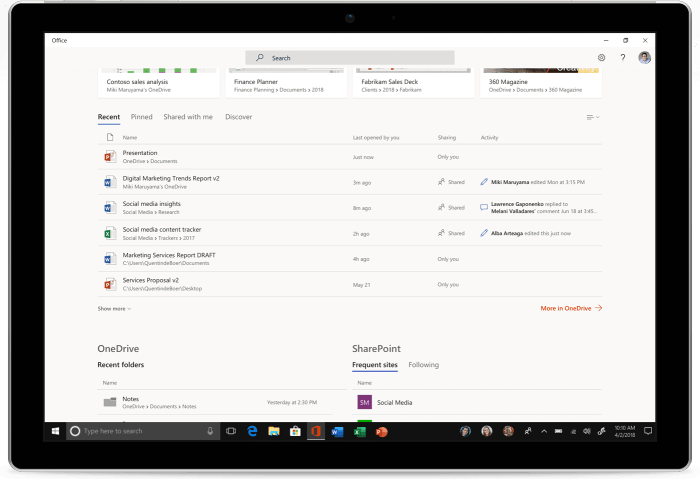The height and width of the screenshot is (479, 700).
Task: Open the 360 Magazine card
Action: click(x=541, y=83)
